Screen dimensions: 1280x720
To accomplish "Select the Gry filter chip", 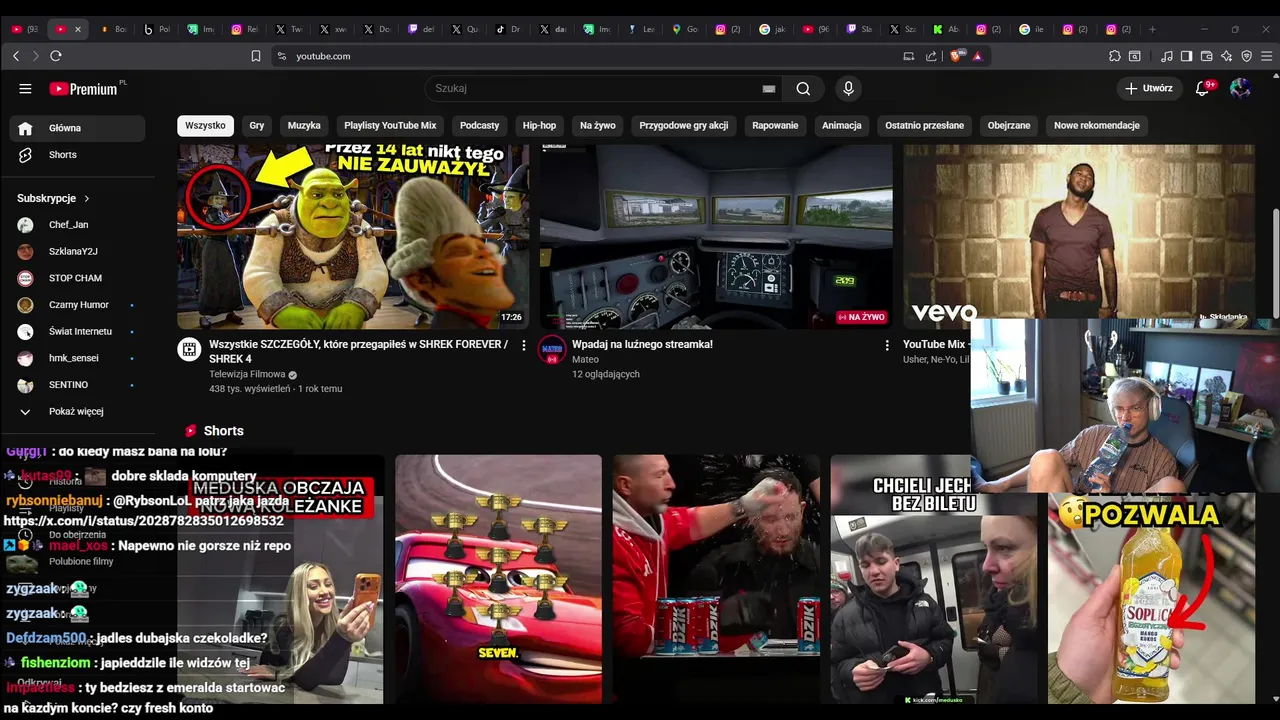I will [257, 125].
